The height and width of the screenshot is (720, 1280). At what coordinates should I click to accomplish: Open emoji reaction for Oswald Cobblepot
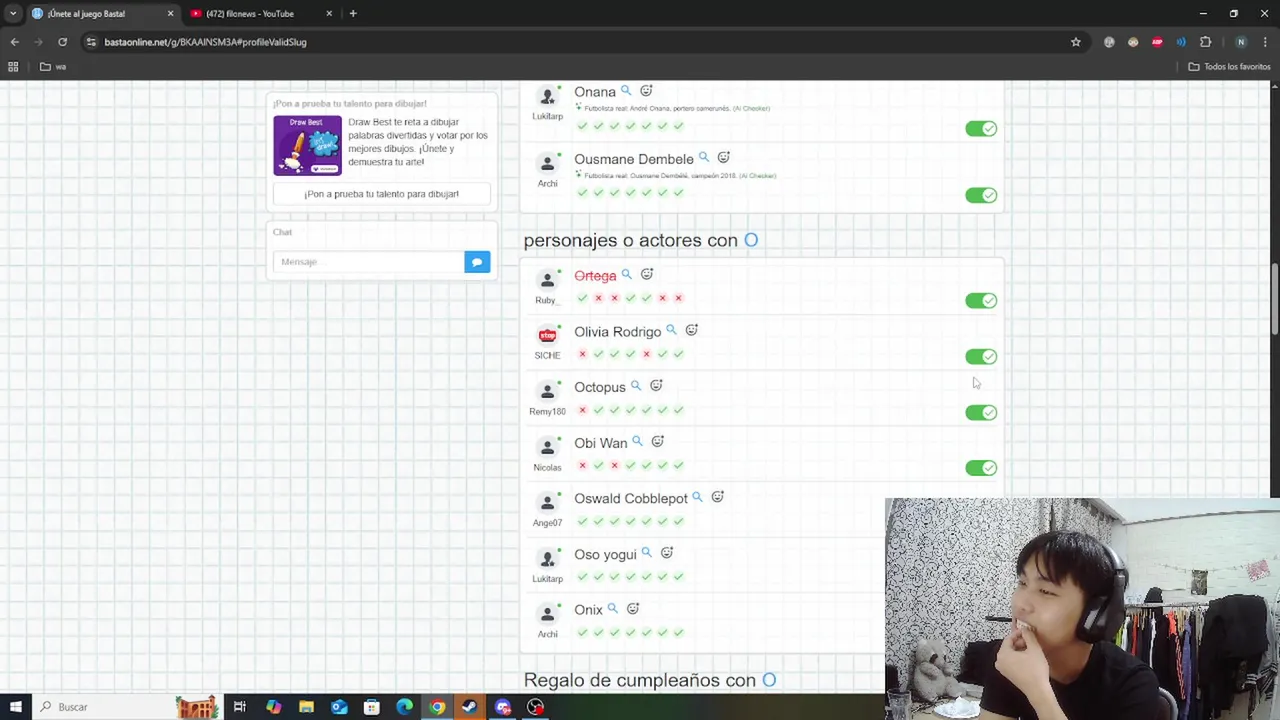[x=717, y=497]
